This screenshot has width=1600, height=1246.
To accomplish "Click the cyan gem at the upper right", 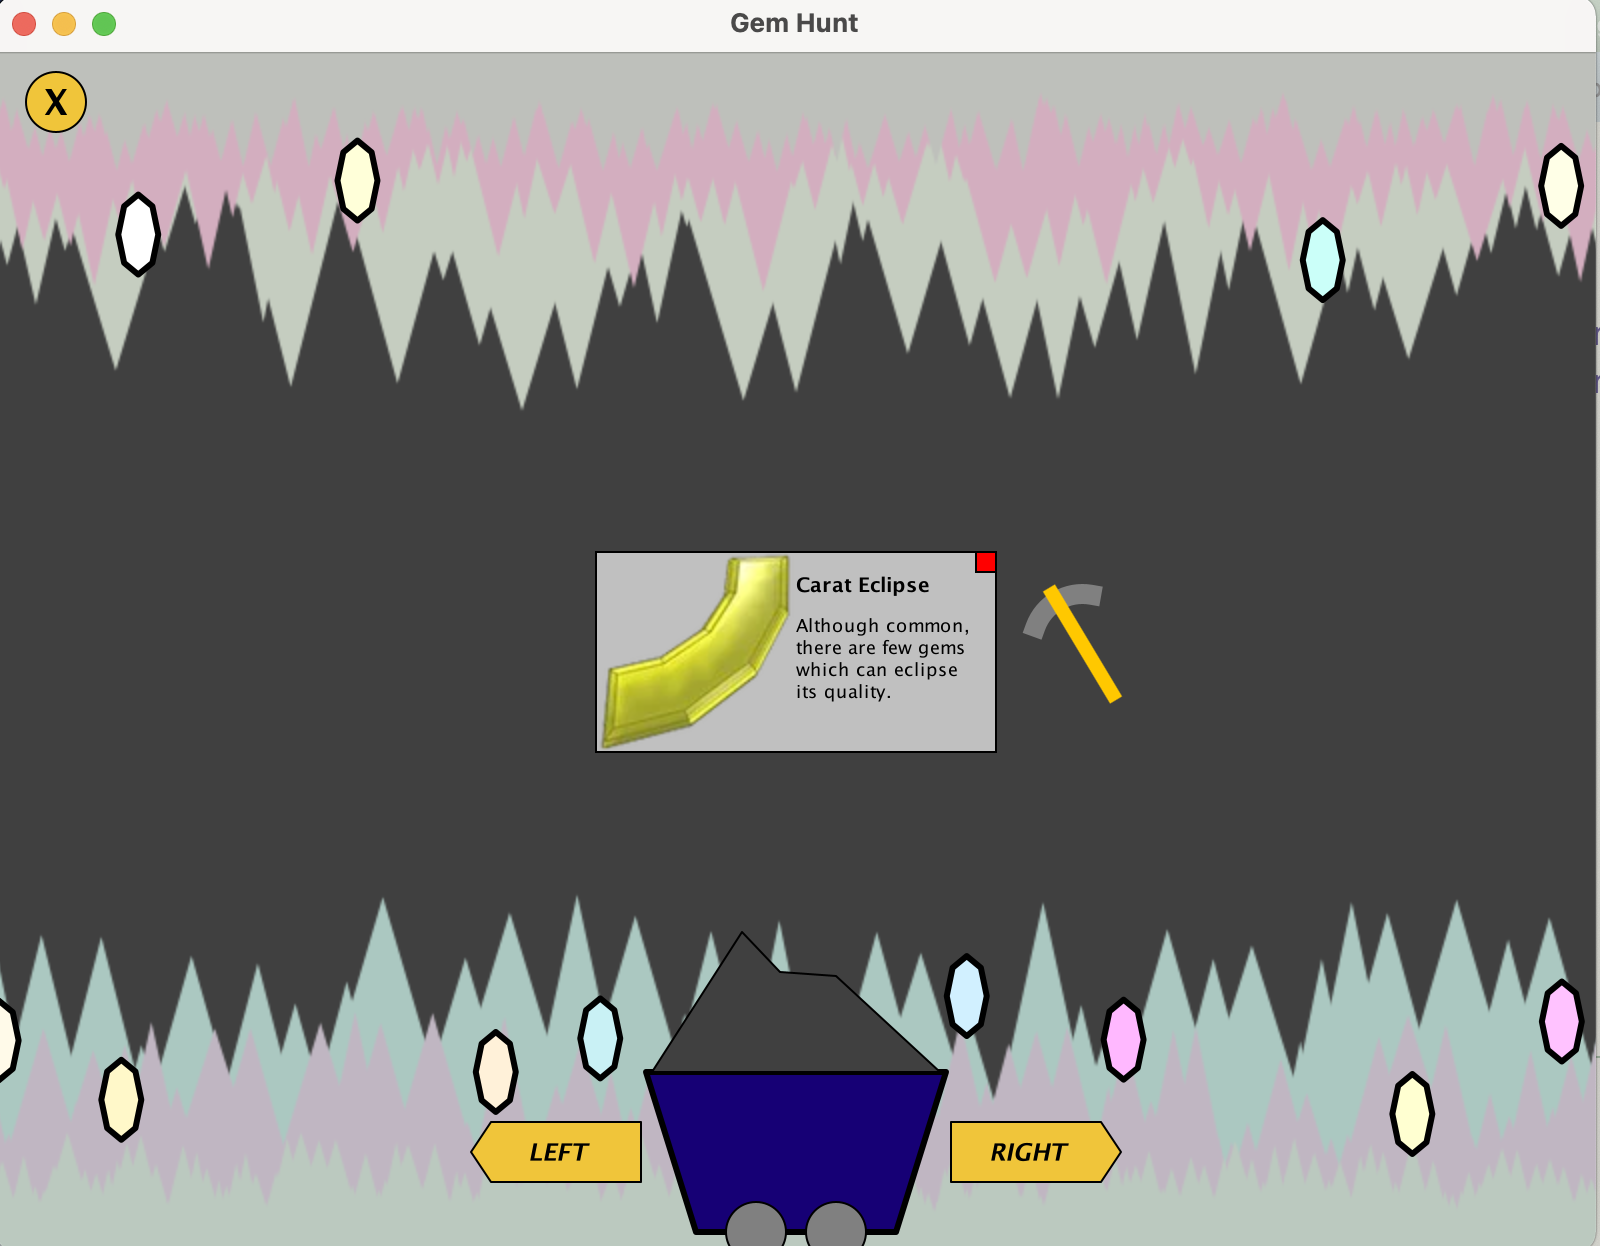I will (1322, 259).
